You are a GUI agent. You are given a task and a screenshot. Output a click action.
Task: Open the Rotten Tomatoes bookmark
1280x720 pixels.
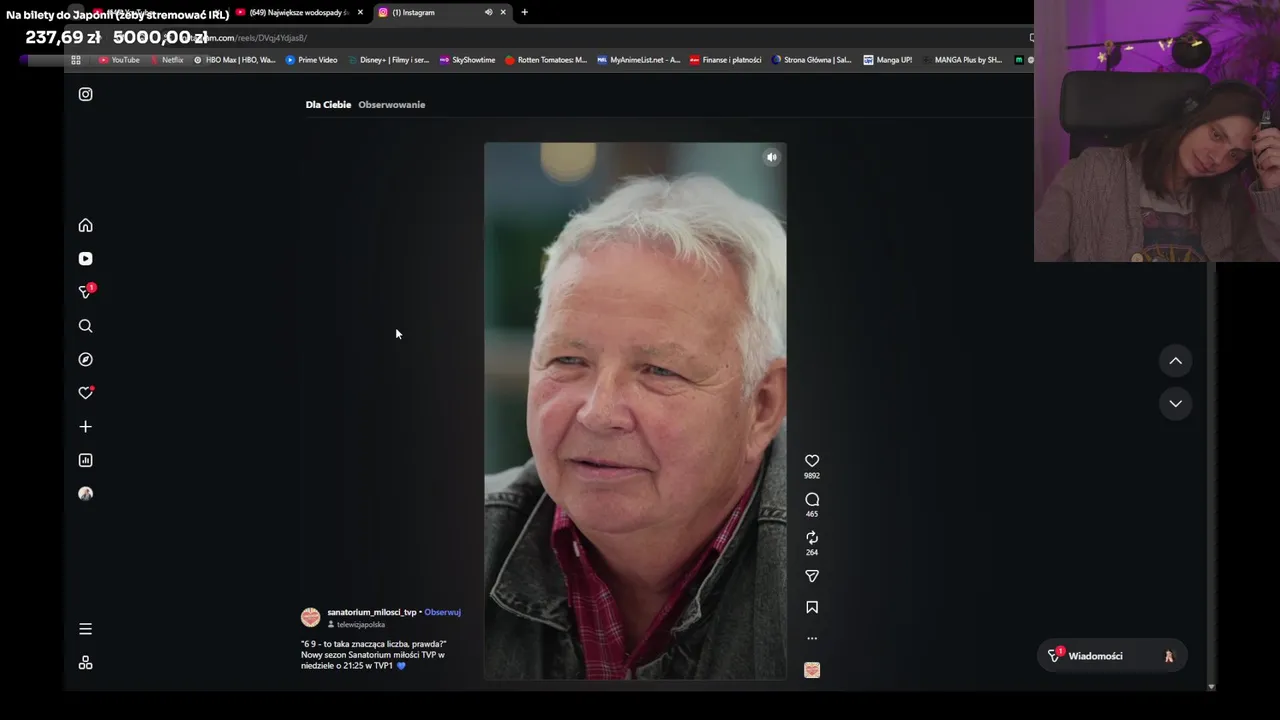point(546,60)
